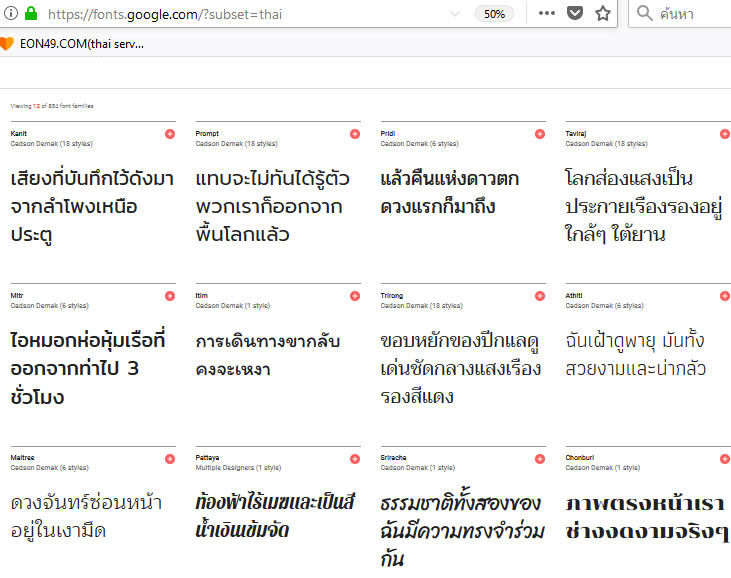Viewport: 731px width, 578px height.
Task: Add the Pridi font with its plus icon
Action: [540, 134]
